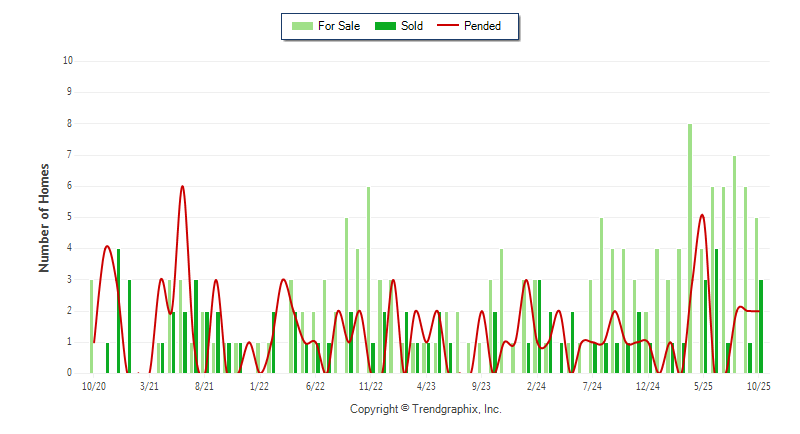Toggle the Pended series legend label
800x434 pixels.
click(x=483, y=26)
